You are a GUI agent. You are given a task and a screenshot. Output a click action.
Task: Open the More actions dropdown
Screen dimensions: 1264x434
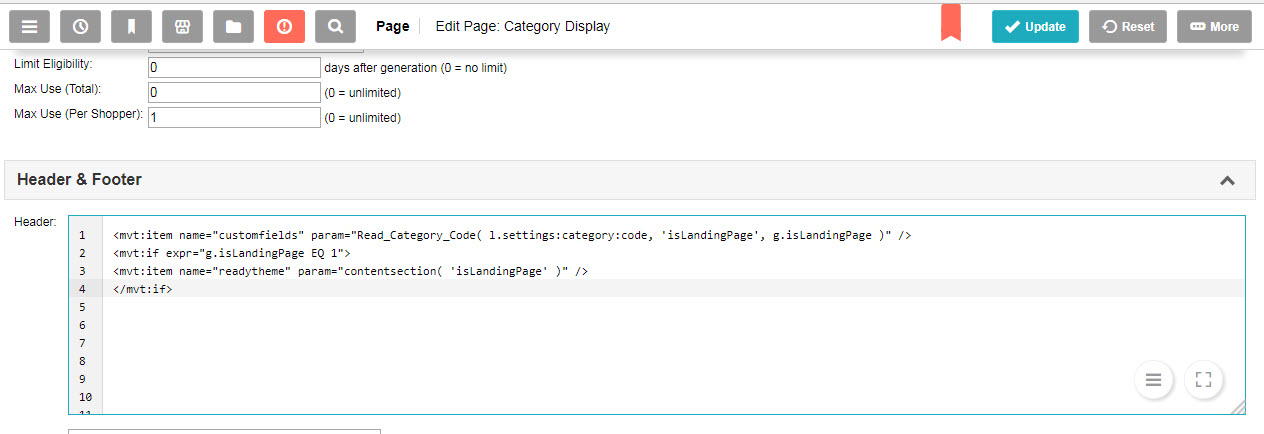pyautogui.click(x=1214, y=27)
